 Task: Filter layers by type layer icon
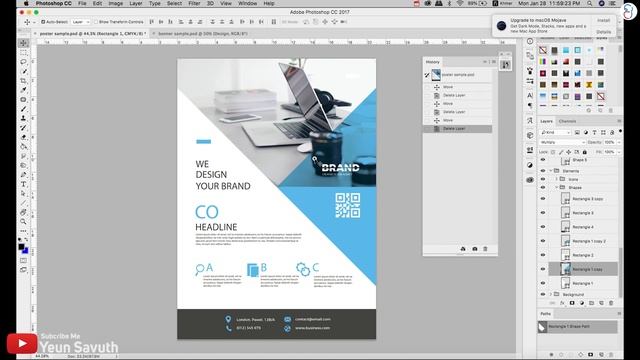[x=594, y=133]
